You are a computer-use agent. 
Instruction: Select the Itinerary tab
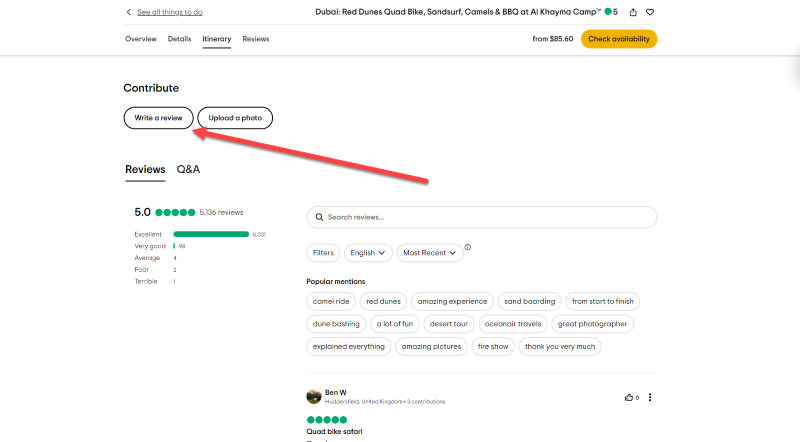[216, 39]
